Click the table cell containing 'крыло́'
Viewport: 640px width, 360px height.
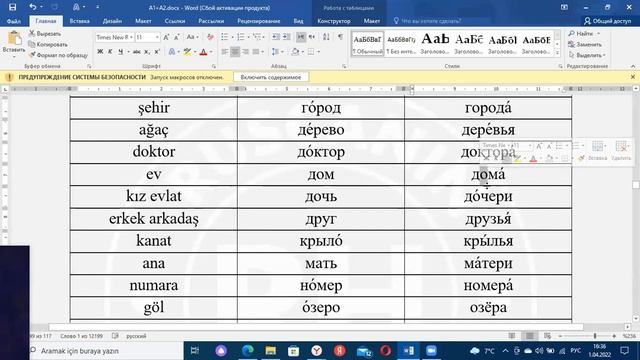click(x=321, y=241)
